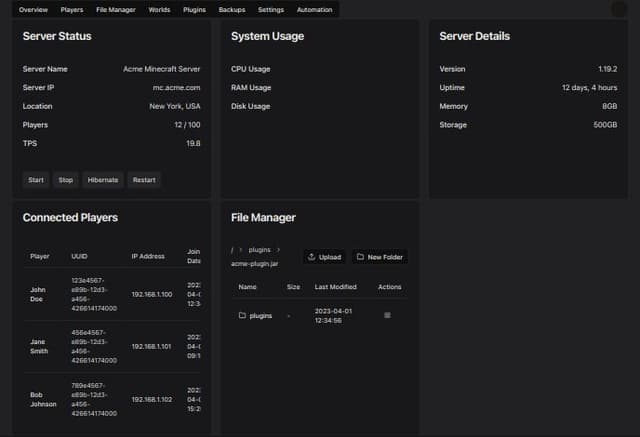Screen dimensions: 640x437
Task: Click the plugins folder icon in file list
Action: (242, 315)
